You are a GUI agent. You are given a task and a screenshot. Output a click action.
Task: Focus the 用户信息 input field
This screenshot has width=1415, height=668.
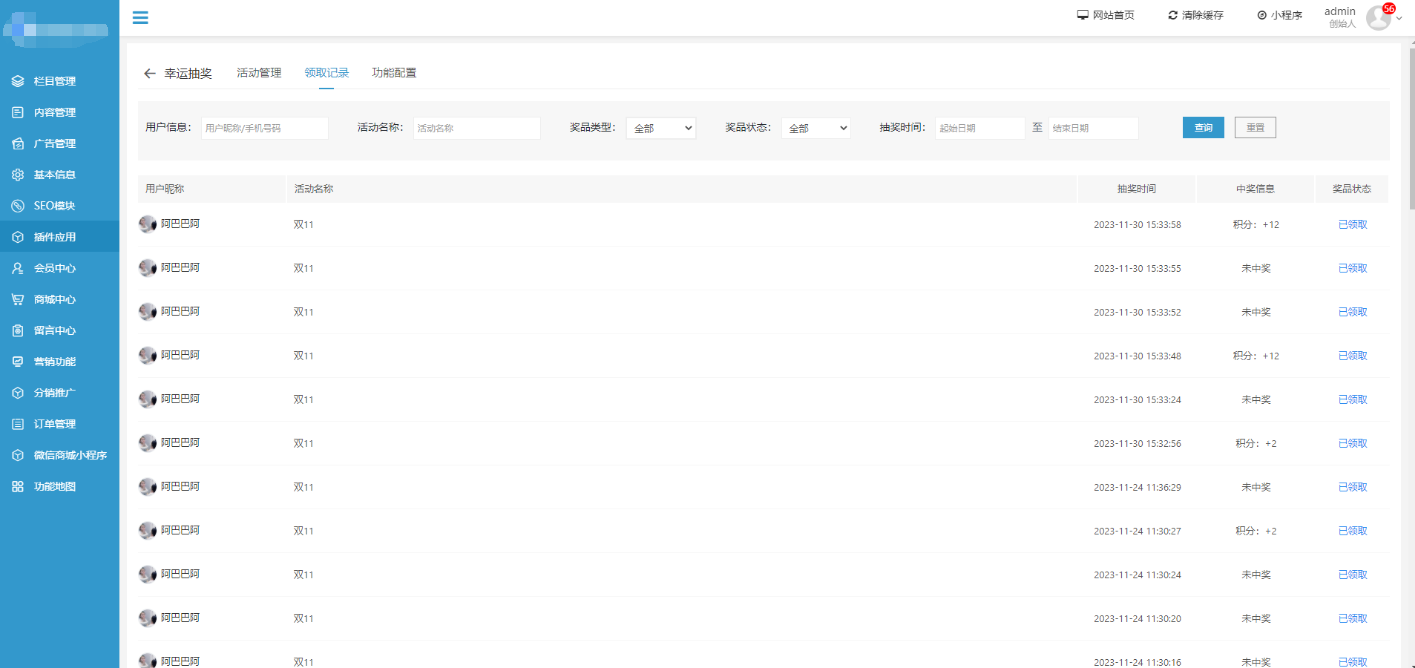265,128
